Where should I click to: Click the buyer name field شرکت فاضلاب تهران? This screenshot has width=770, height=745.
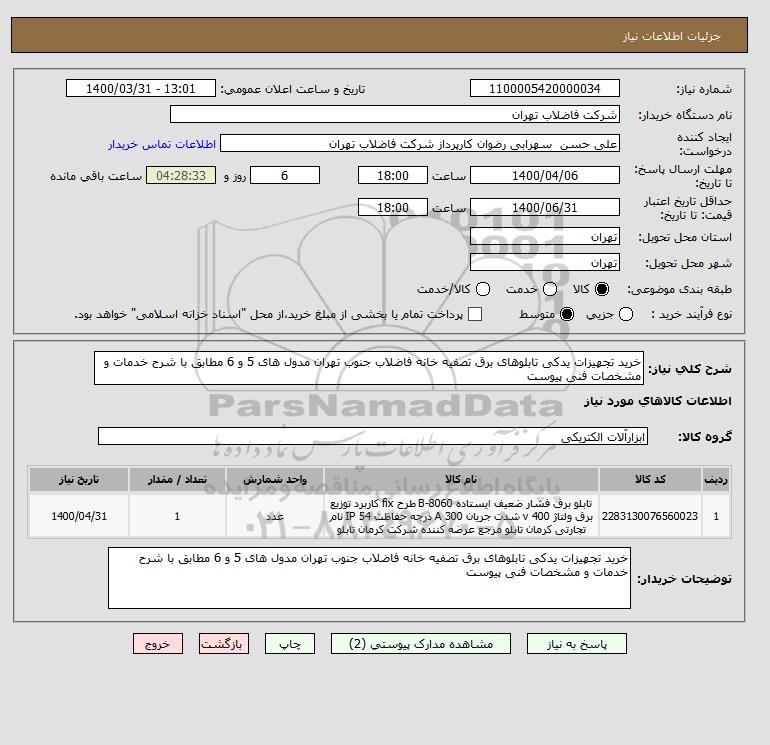tap(395, 114)
